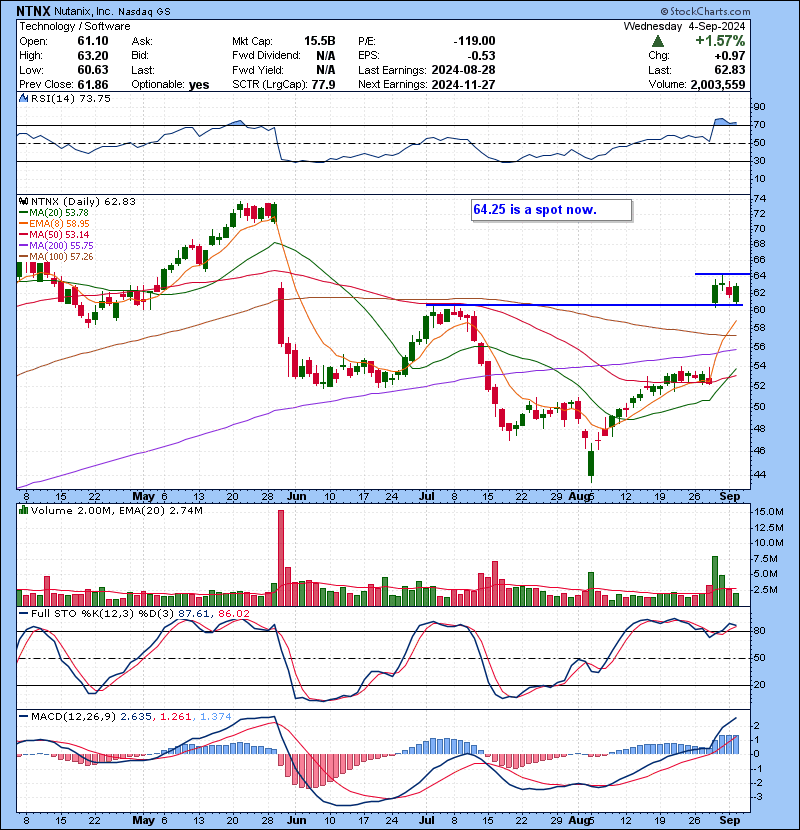Click the Chg value +0.97
This screenshot has width=800, height=830.
730,56
